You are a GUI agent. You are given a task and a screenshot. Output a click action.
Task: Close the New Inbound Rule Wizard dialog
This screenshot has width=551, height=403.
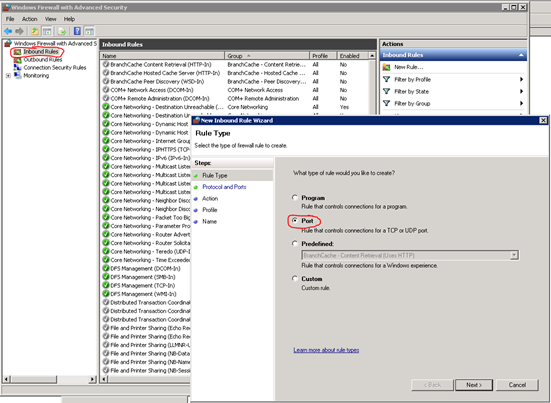pyautogui.click(x=543, y=121)
